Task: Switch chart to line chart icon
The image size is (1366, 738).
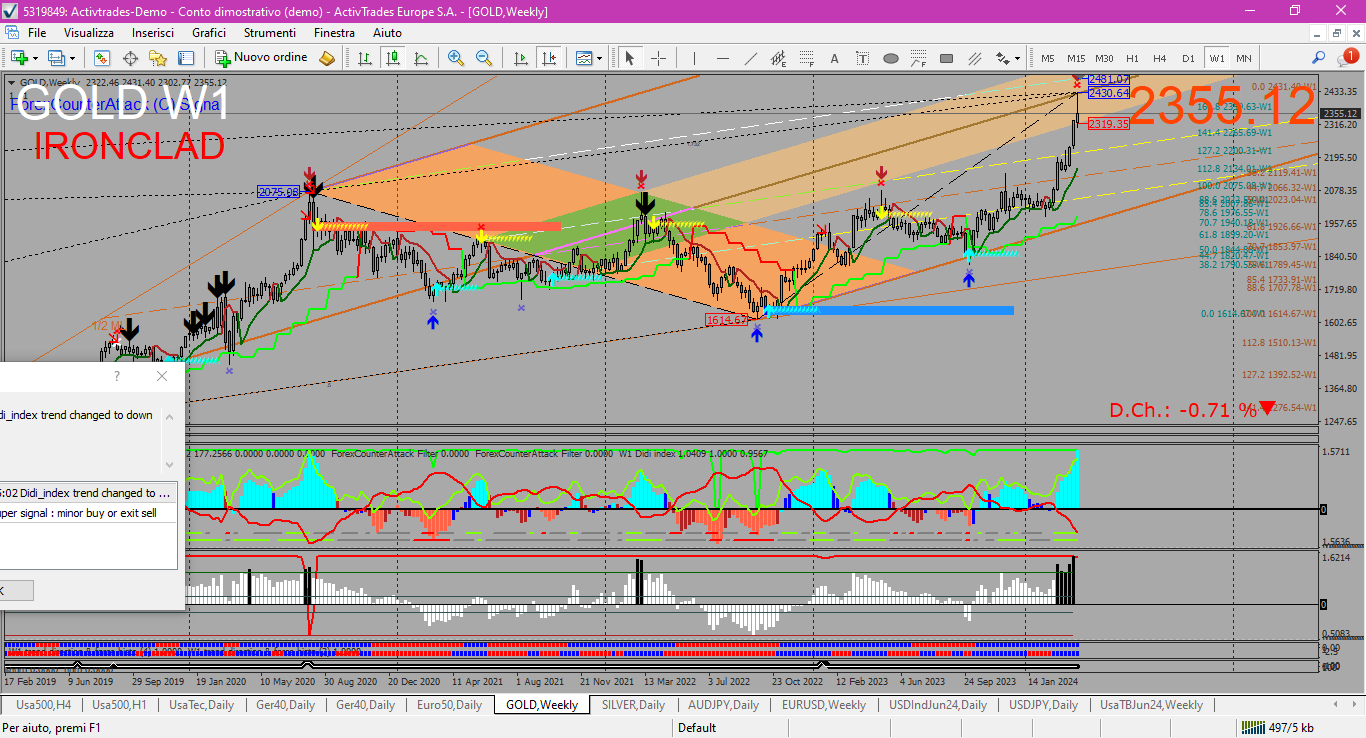Action: point(421,58)
